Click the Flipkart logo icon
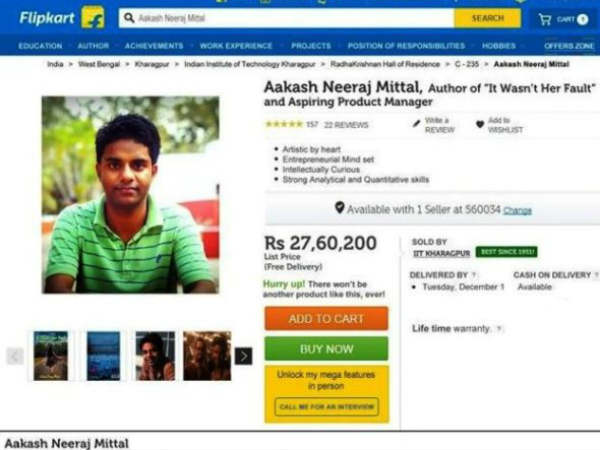600x450 pixels. (x=93, y=18)
